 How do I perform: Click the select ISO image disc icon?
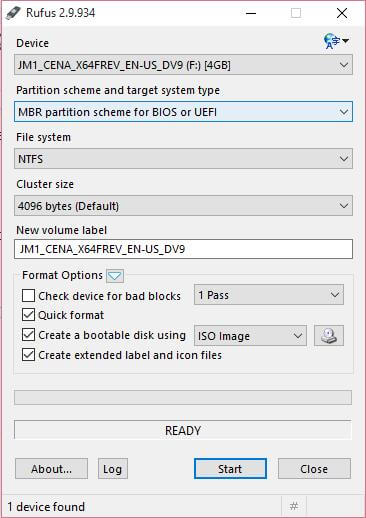[329, 336]
